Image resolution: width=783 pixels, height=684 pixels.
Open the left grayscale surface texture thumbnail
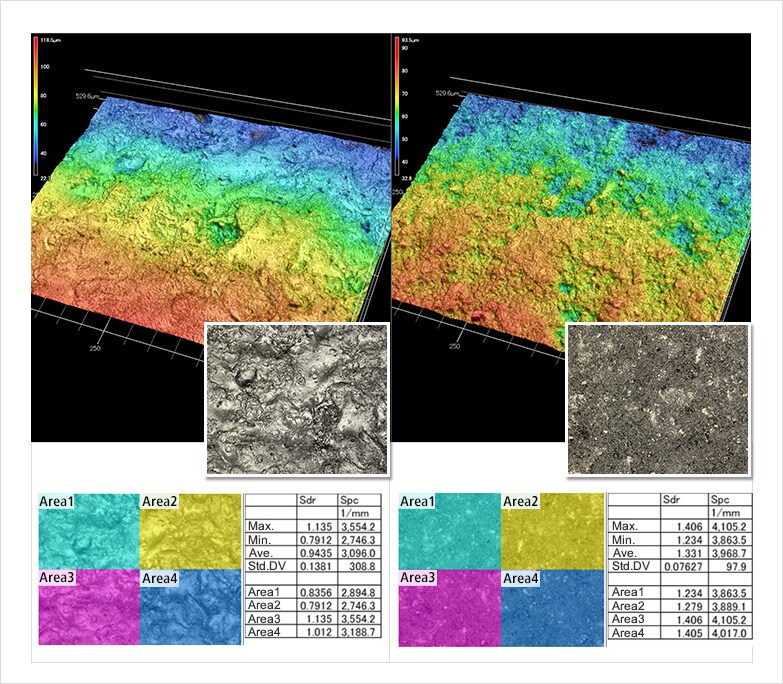[296, 398]
